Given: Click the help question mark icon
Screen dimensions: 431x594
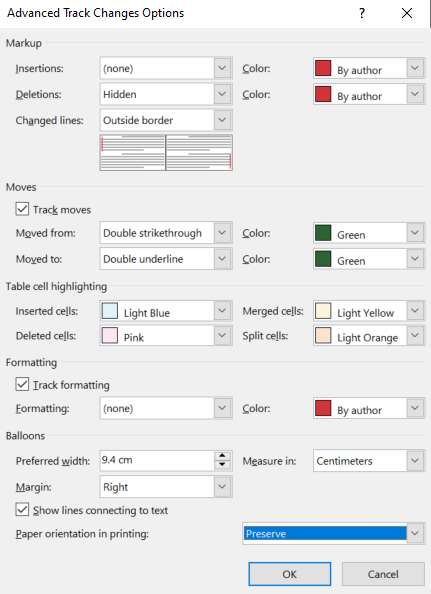Looking at the screenshot, I should 362,13.
